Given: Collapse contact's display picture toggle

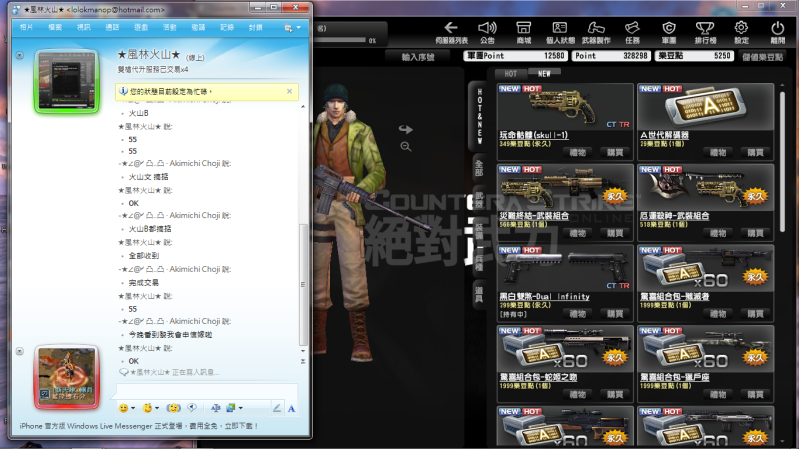Looking at the screenshot, I should [19, 55].
